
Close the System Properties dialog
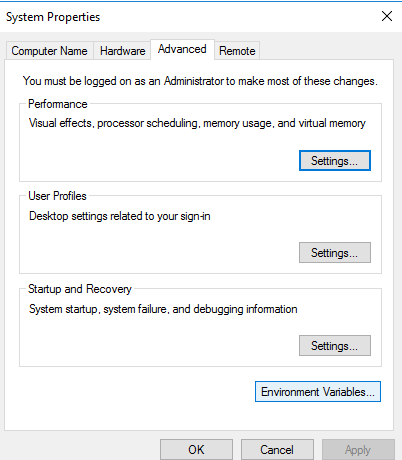click(x=387, y=16)
